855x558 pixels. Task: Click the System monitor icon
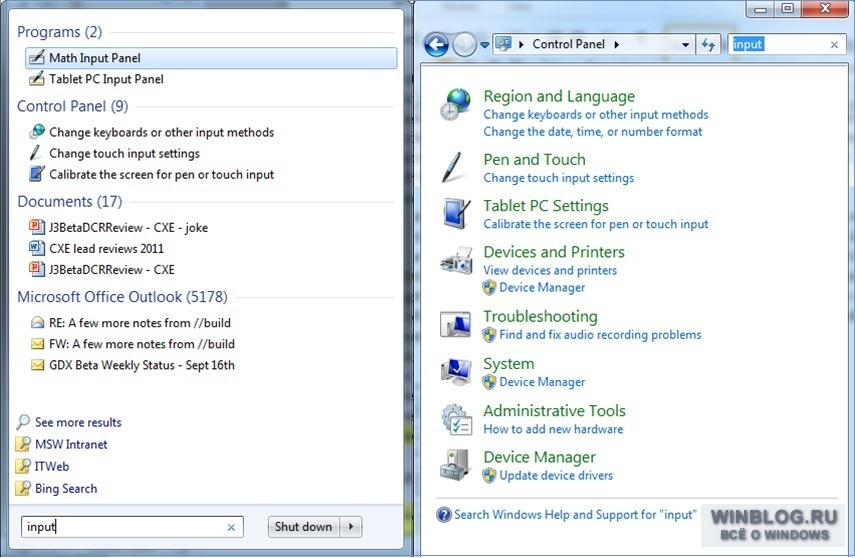pyautogui.click(x=456, y=371)
